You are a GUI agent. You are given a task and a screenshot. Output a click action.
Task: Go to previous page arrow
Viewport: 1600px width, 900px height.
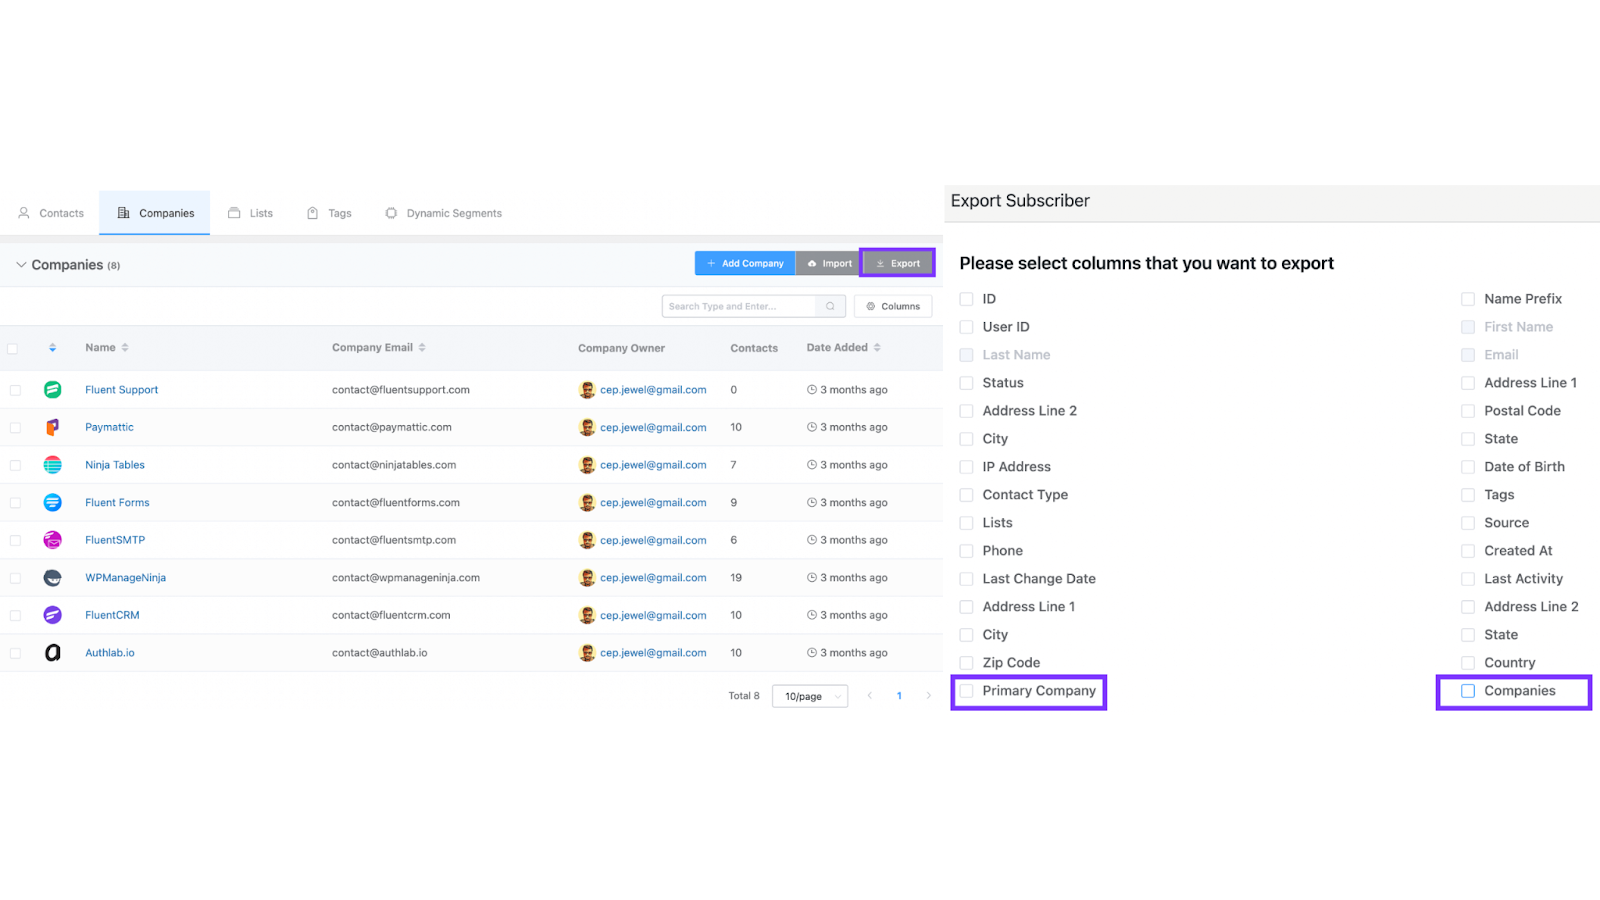pyautogui.click(x=870, y=696)
